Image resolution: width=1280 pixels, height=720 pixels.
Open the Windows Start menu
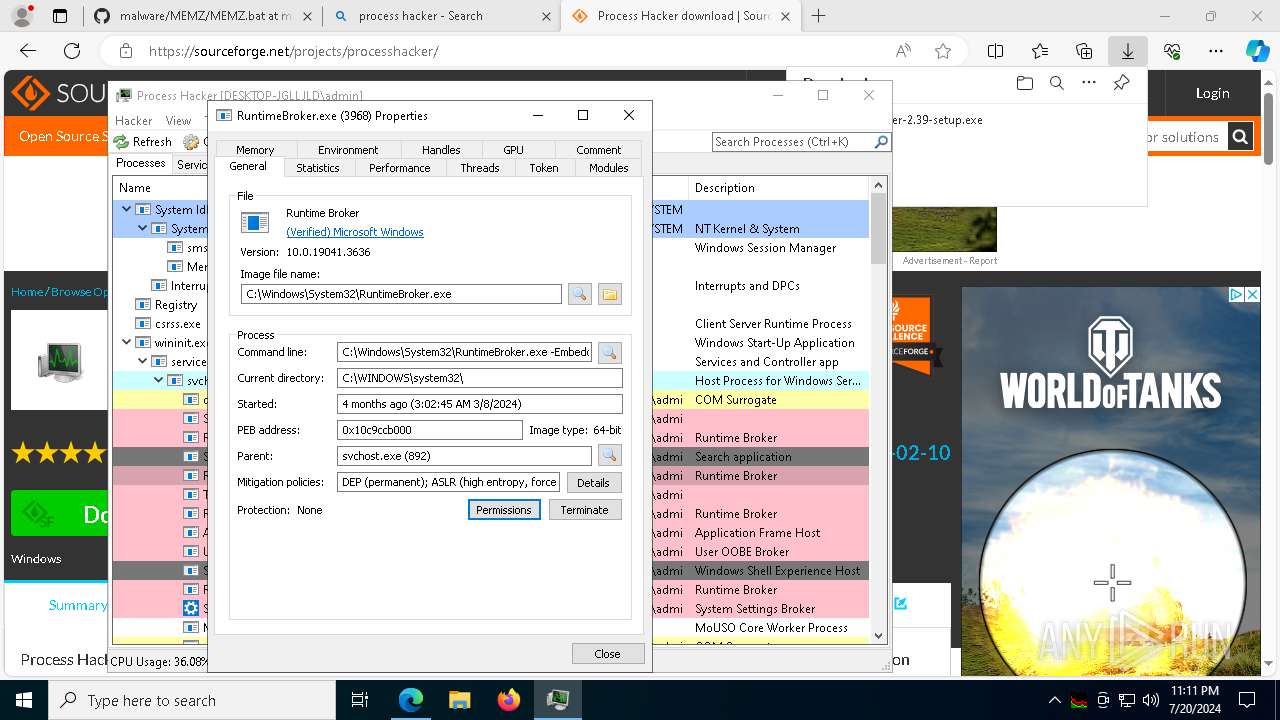point(24,700)
